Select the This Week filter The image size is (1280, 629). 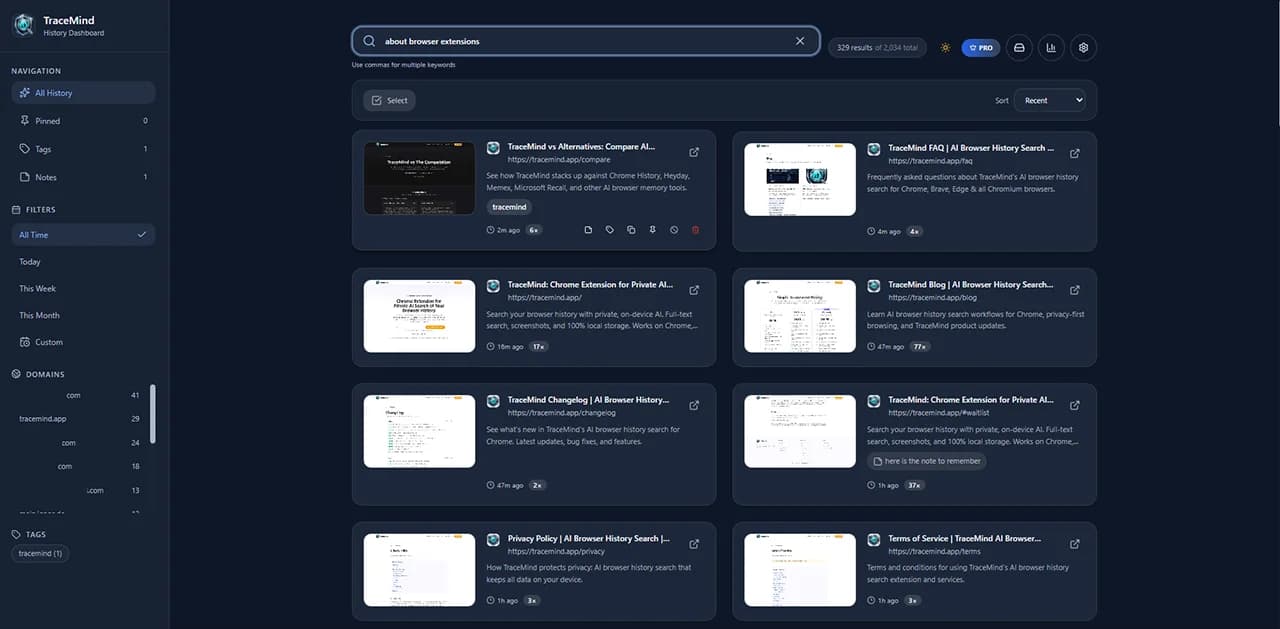(x=83, y=289)
